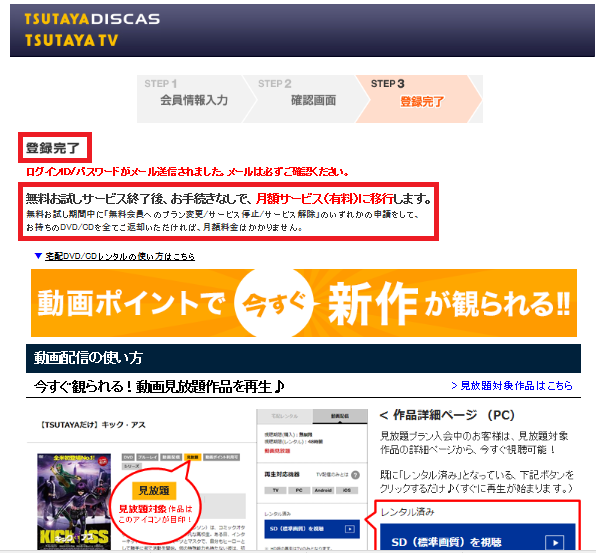Click the TV device badge
Screen dimensions: 596x553
(x=276, y=490)
